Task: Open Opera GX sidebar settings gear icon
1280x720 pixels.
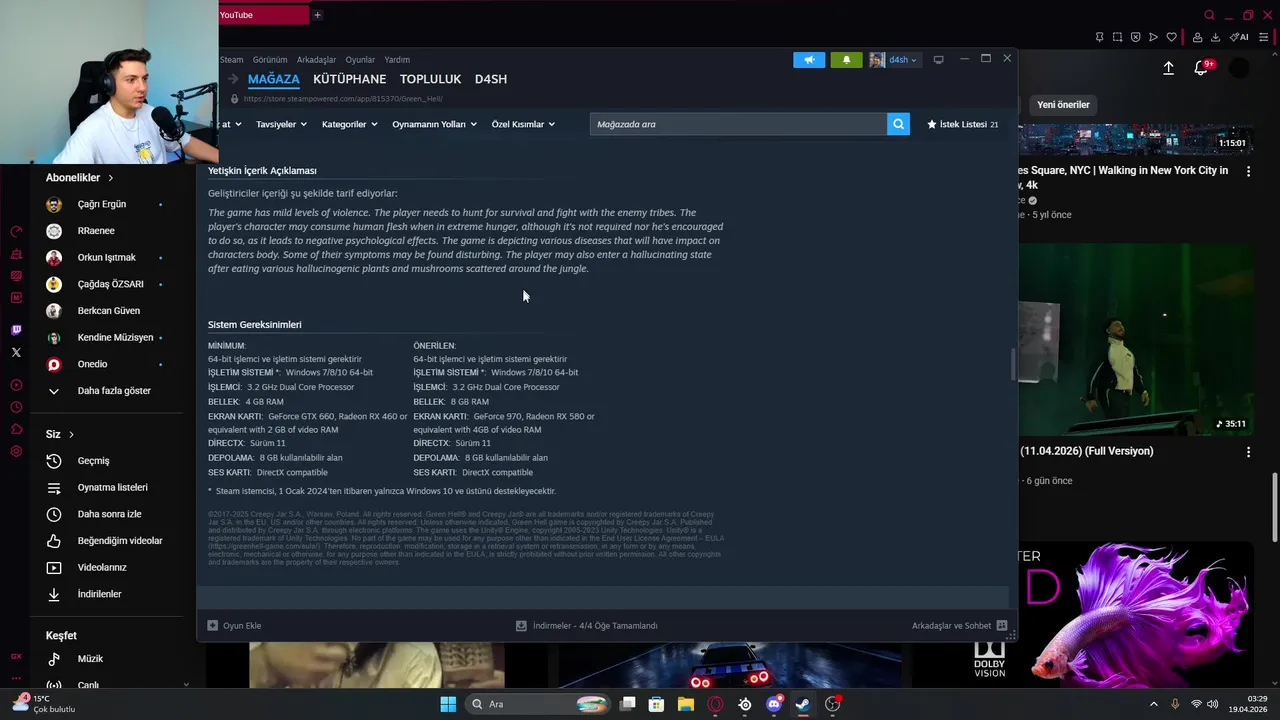Action: click(x=16, y=451)
